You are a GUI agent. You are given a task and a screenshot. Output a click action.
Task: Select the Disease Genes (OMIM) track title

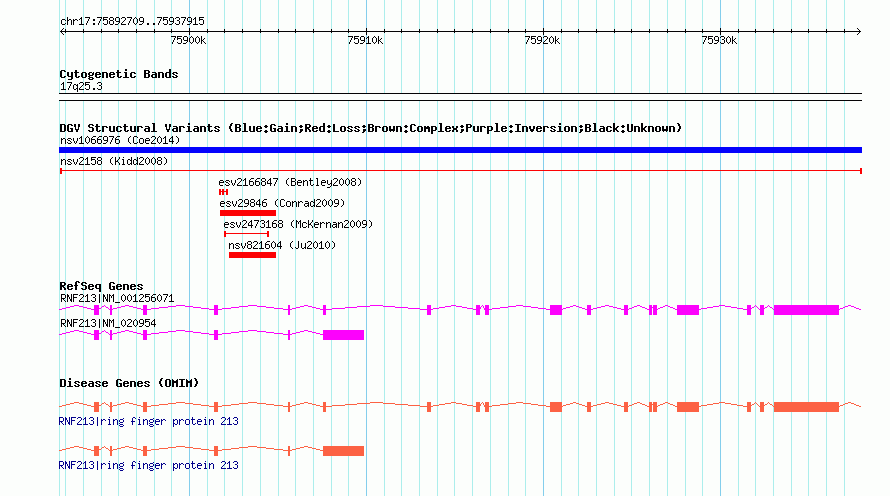click(129, 383)
